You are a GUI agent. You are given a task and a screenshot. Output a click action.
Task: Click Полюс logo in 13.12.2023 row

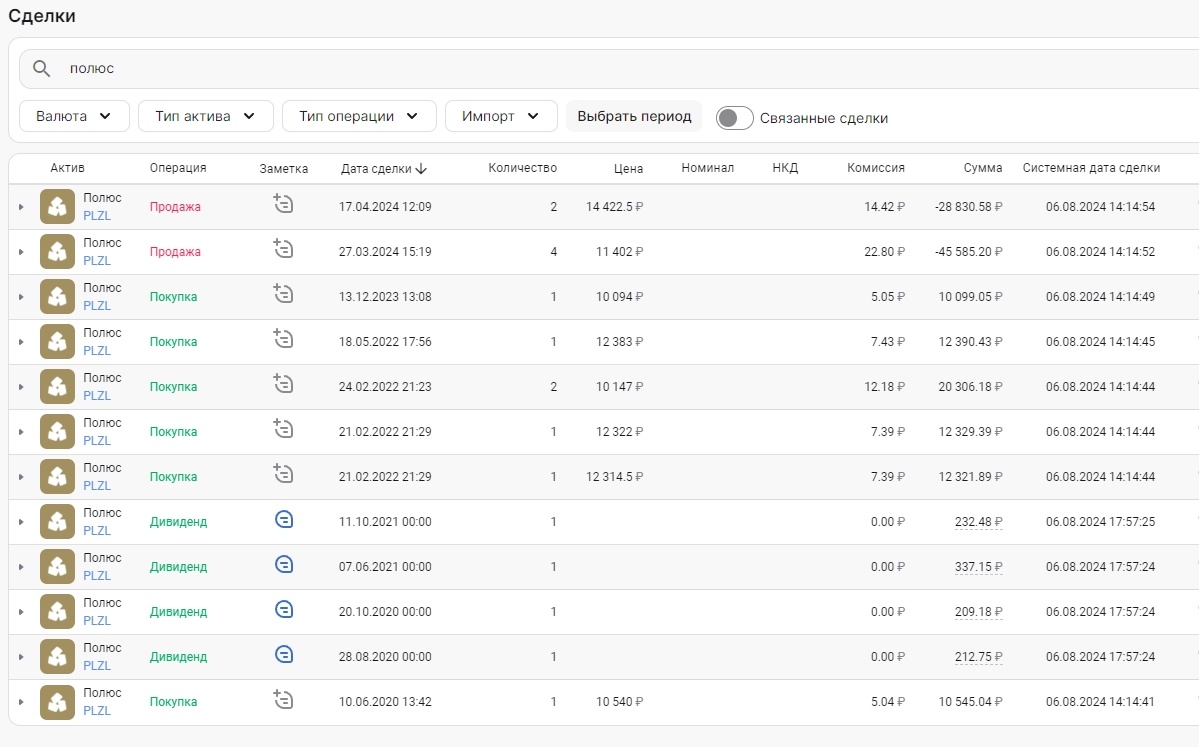pyautogui.click(x=57, y=297)
